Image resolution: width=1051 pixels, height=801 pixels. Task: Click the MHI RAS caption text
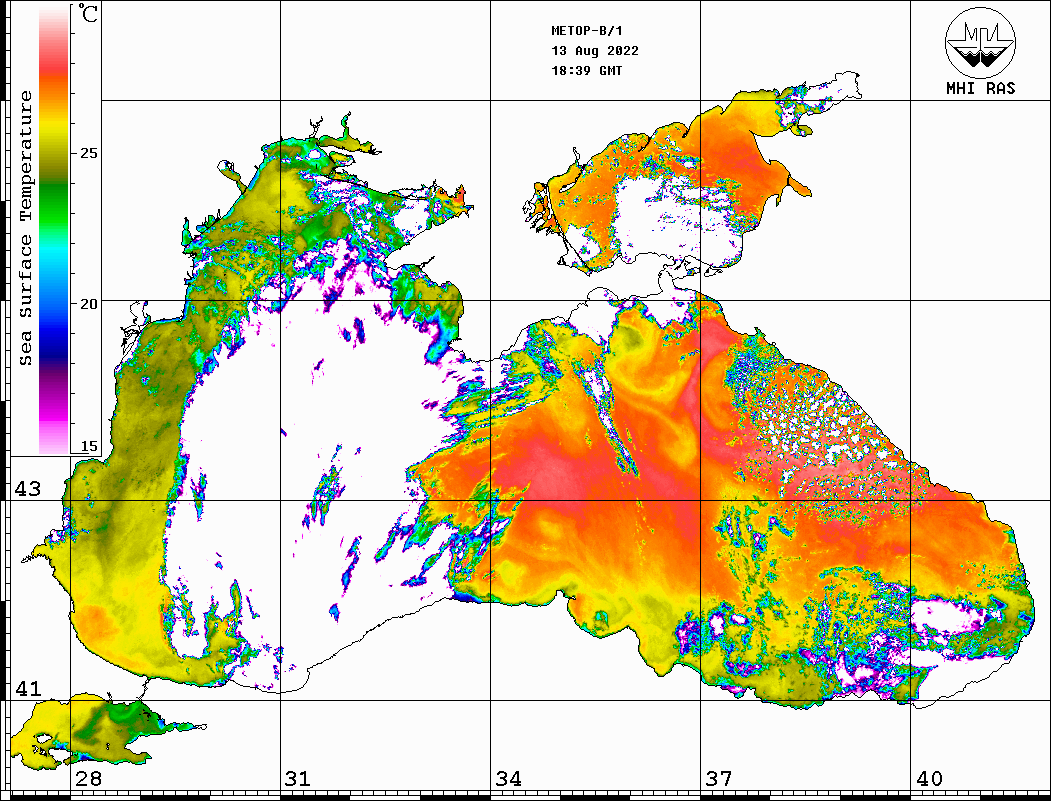pos(981,88)
